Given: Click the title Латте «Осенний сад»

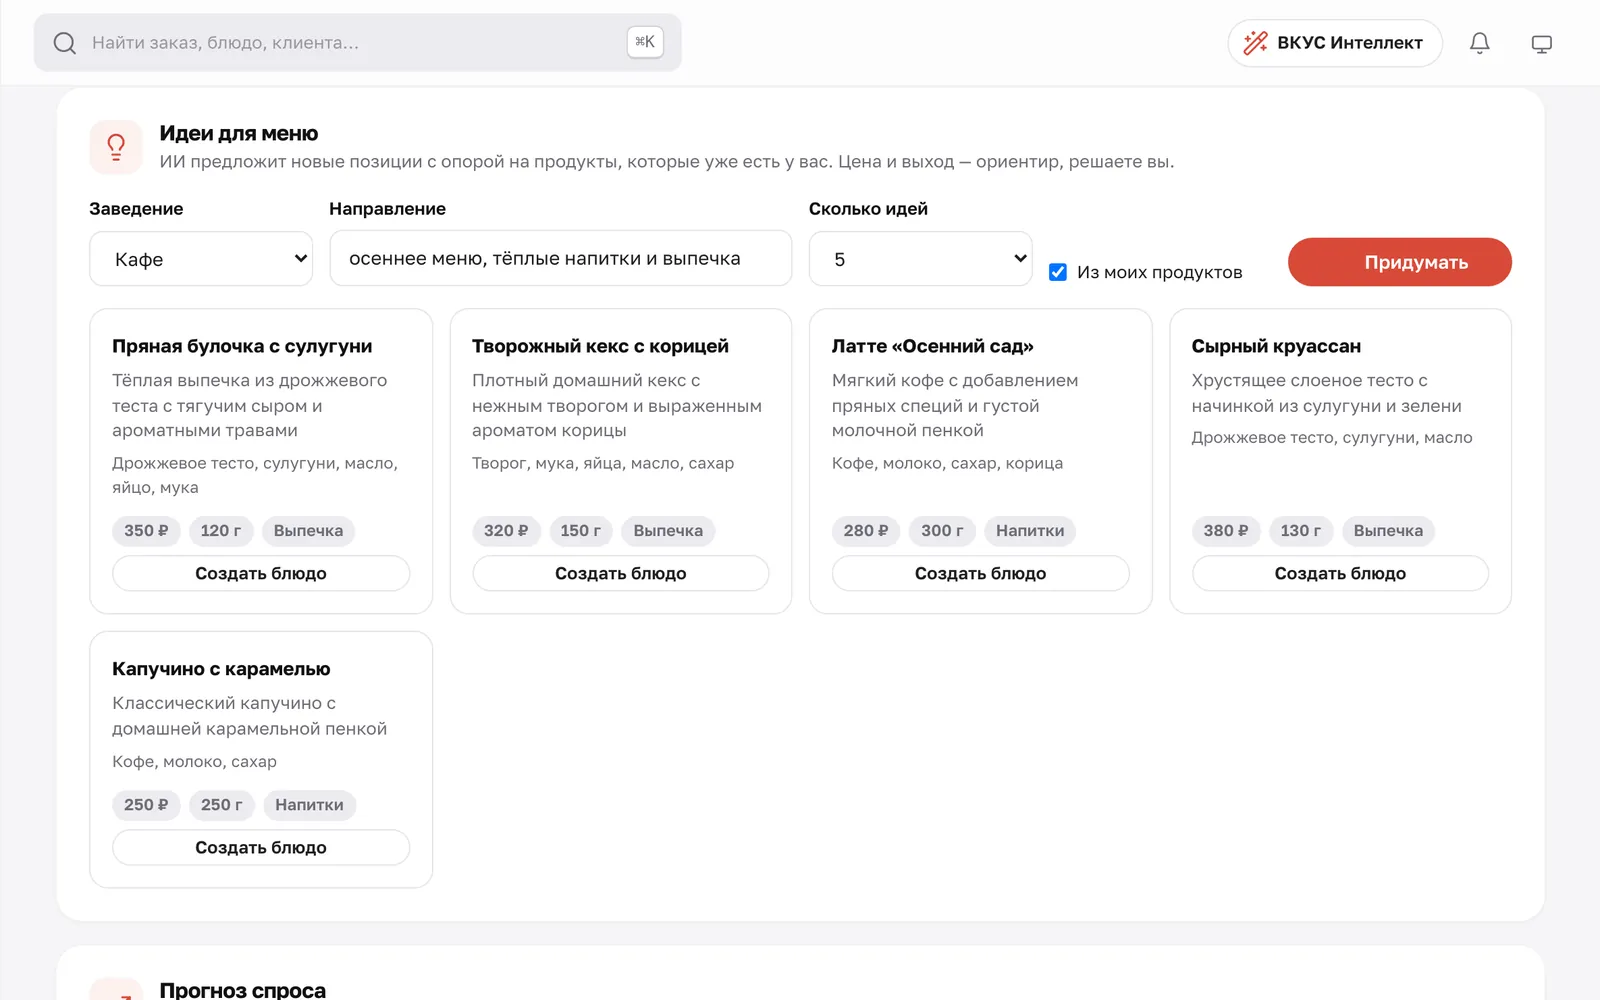Looking at the screenshot, I should [933, 346].
